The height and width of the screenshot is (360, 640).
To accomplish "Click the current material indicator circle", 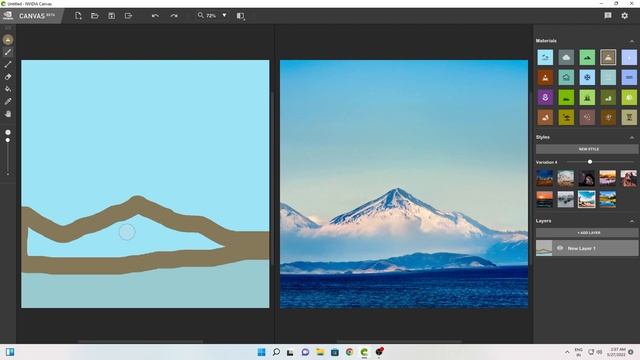I will pos(8,40).
